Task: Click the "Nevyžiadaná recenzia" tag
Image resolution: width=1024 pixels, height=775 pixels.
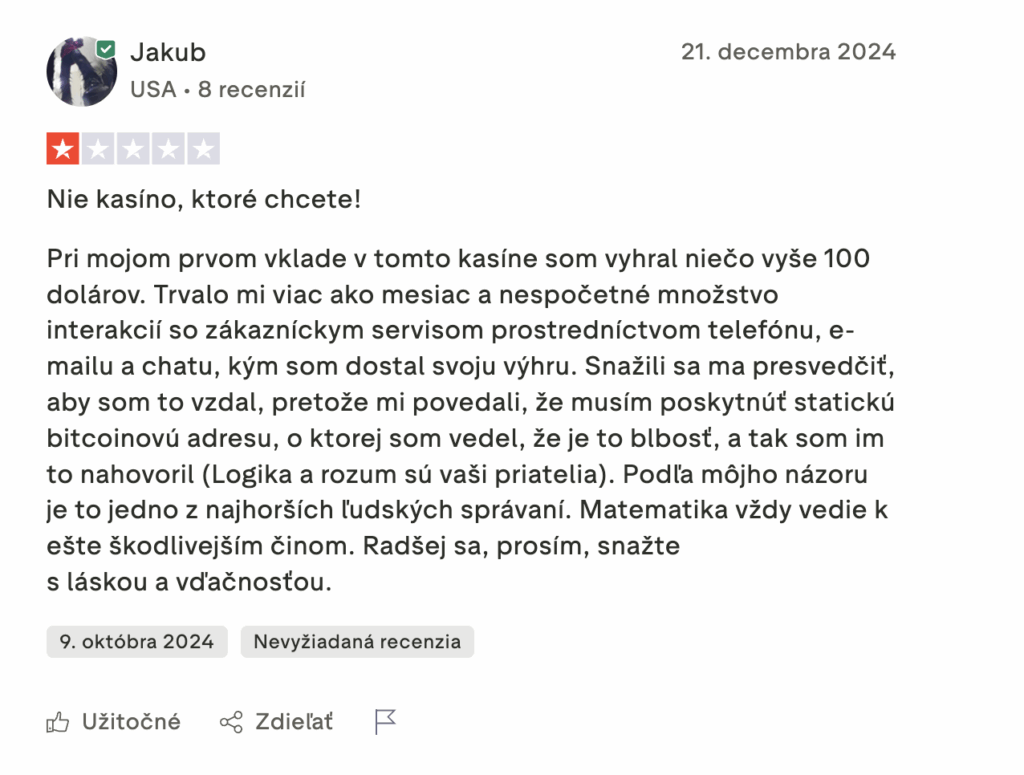Action: 357,642
